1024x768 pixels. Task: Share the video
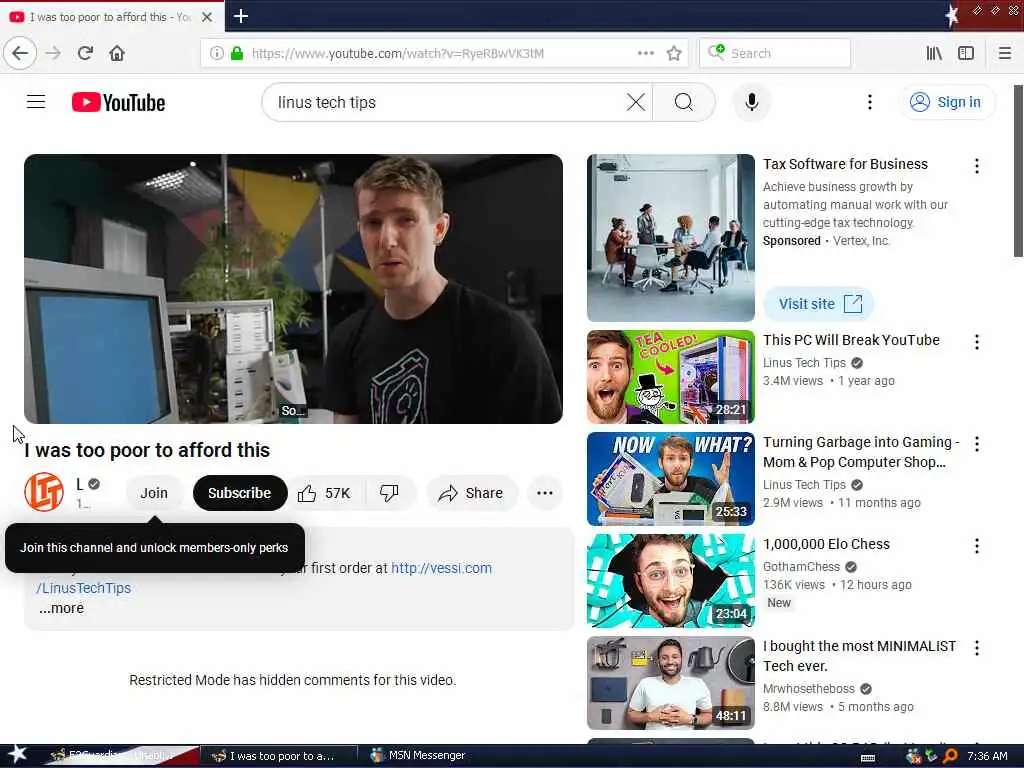coord(472,493)
